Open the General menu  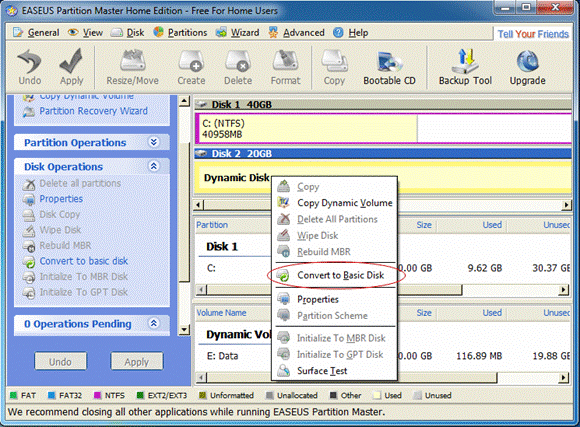[36, 33]
